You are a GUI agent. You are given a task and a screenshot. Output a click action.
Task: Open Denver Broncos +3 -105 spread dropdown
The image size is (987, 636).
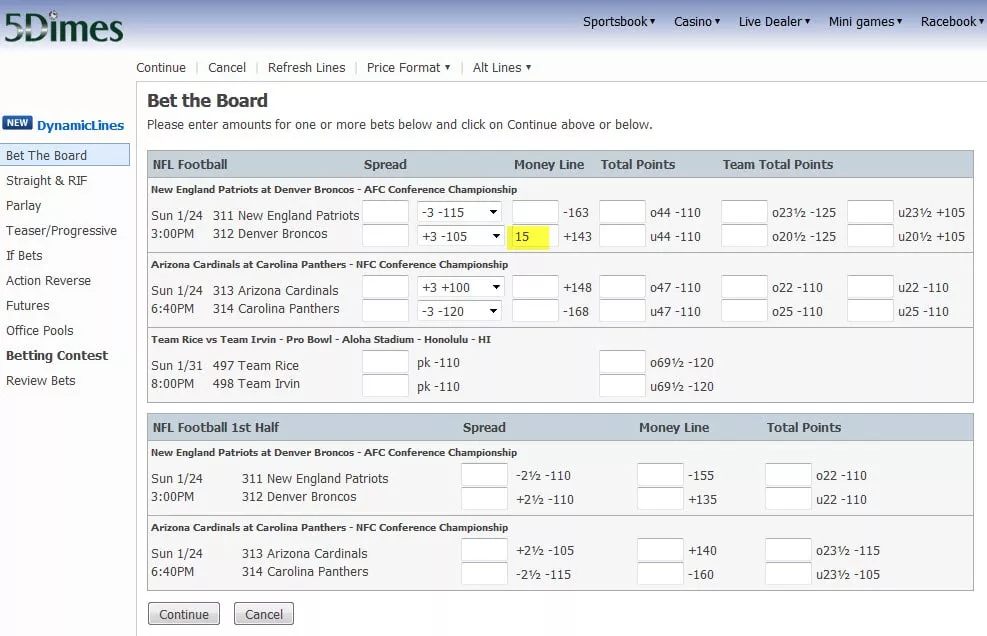tap(459, 236)
